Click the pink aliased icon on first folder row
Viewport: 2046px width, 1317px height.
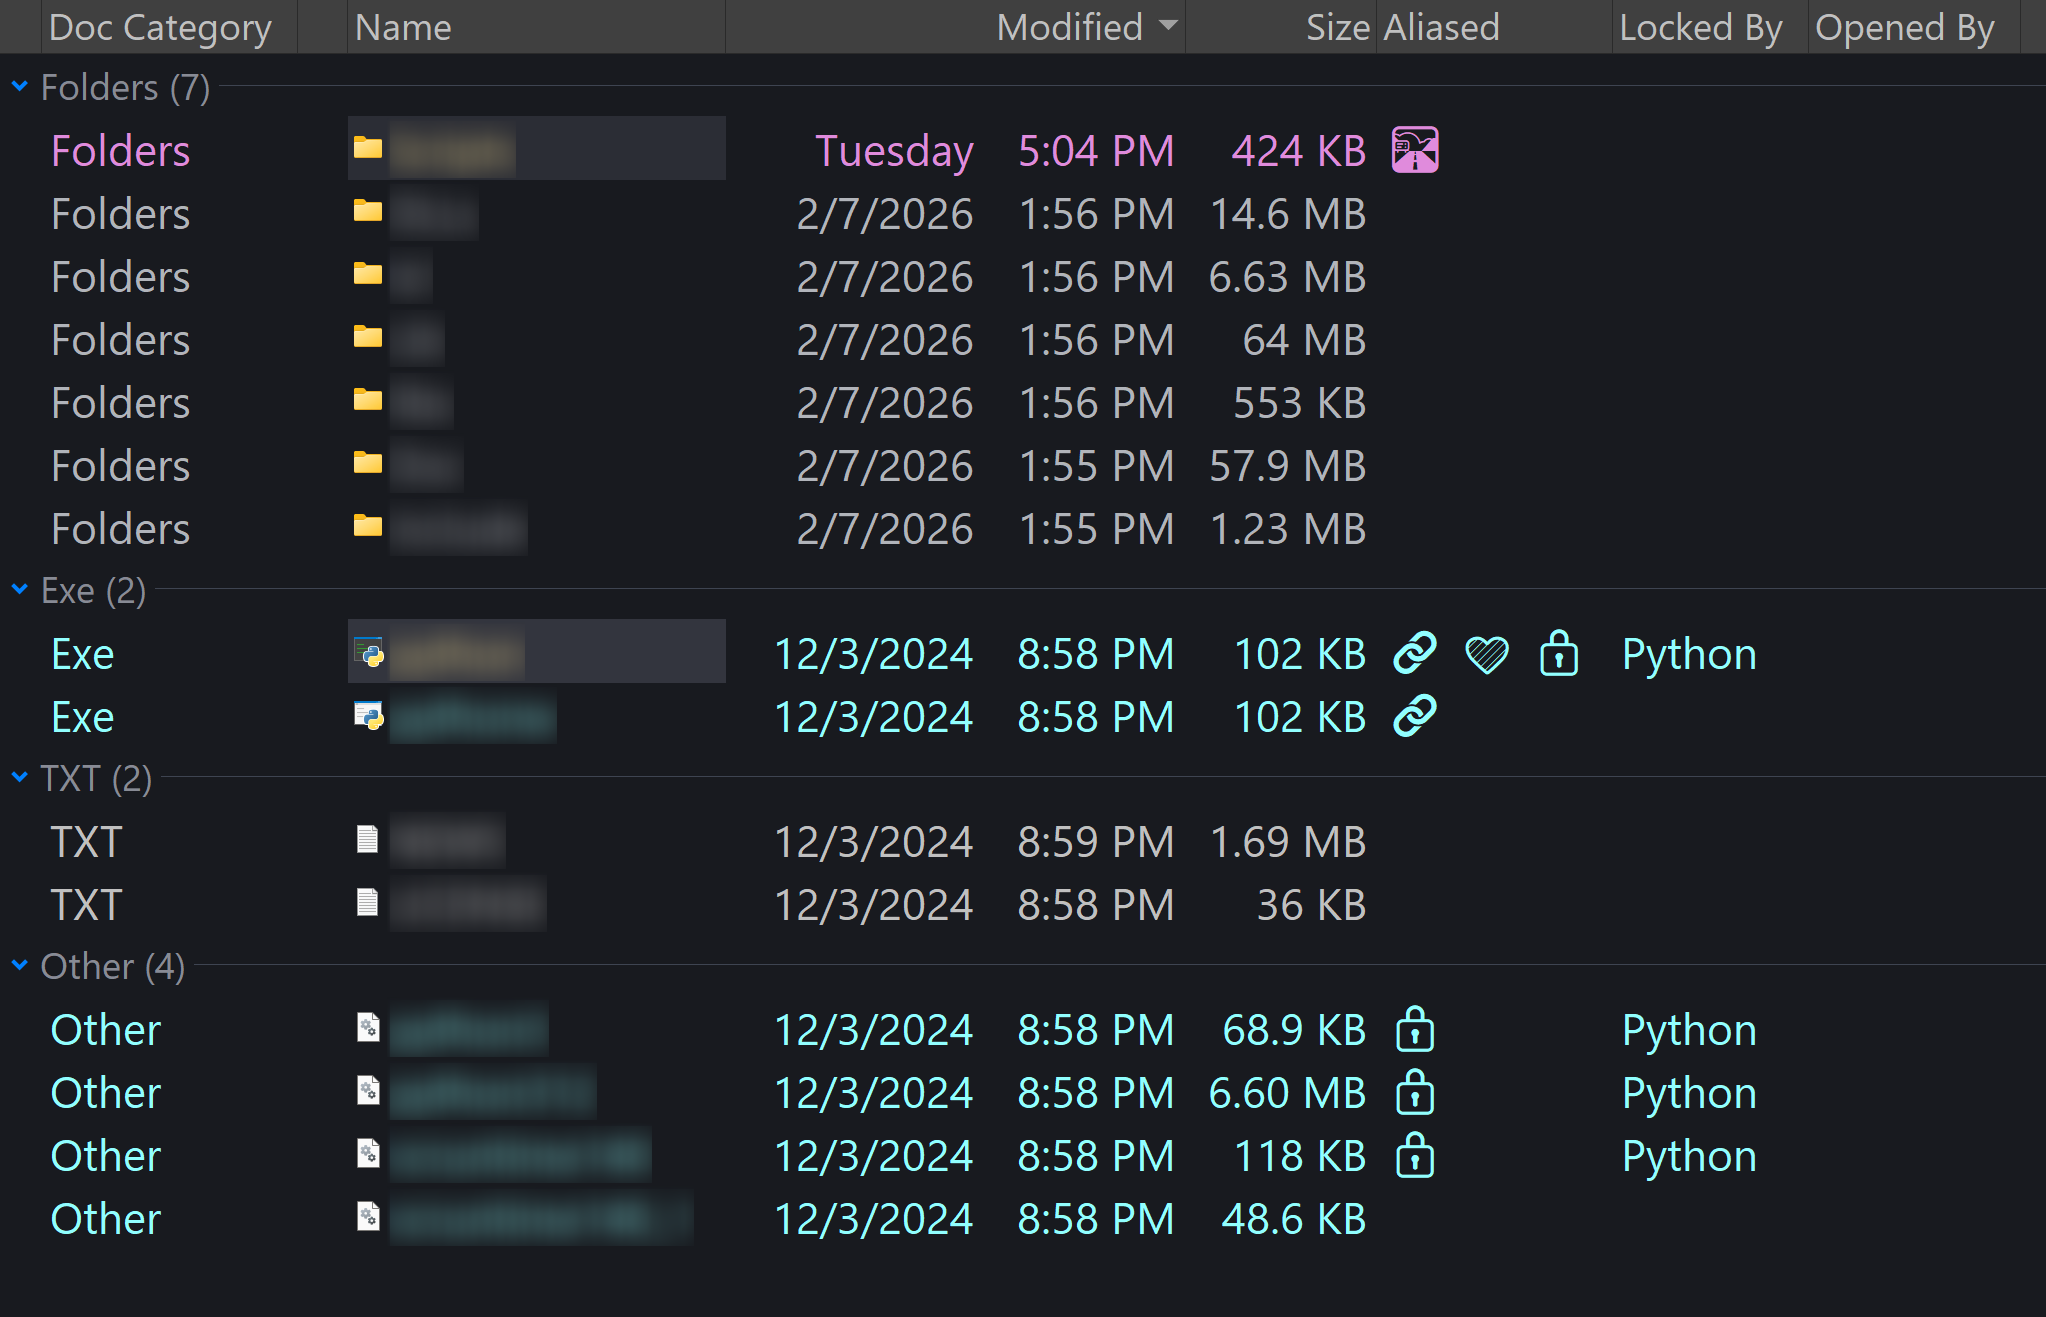(x=1415, y=150)
